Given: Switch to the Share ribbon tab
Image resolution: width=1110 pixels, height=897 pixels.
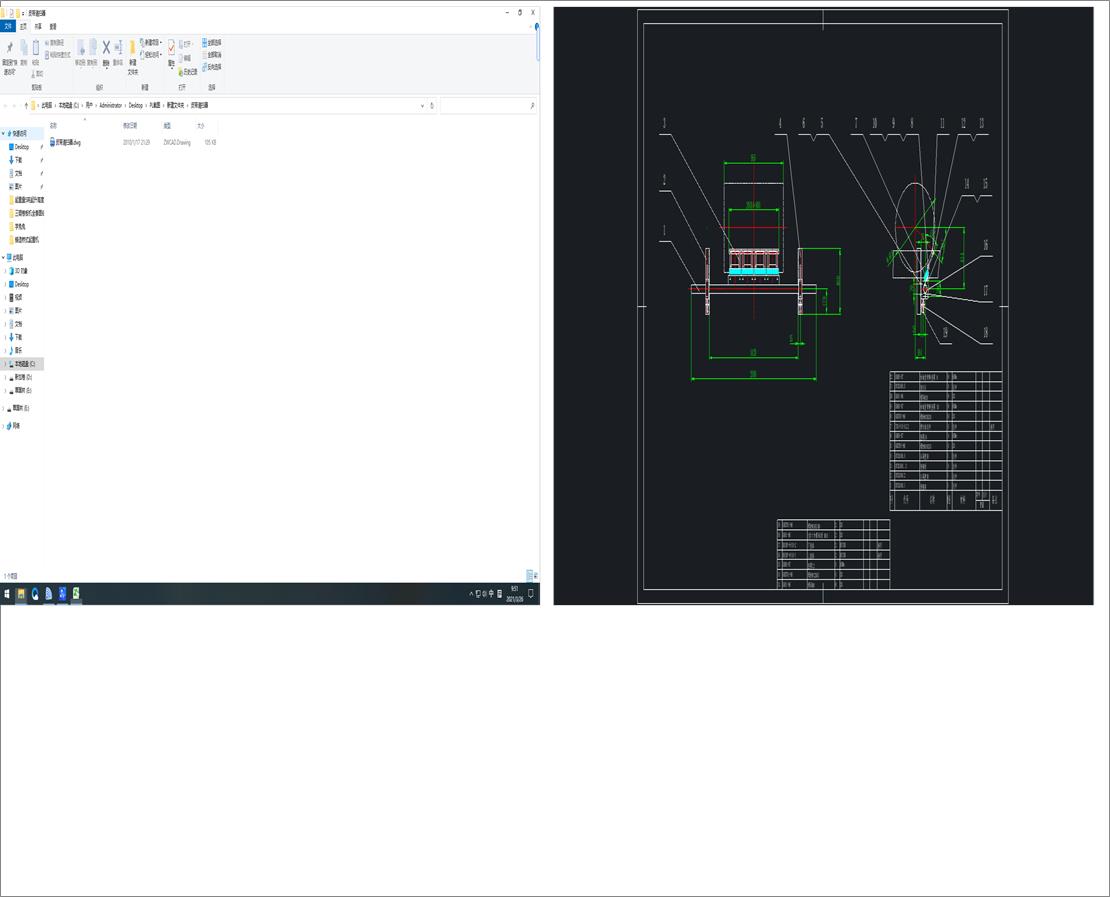Looking at the screenshot, I should pos(38,26).
